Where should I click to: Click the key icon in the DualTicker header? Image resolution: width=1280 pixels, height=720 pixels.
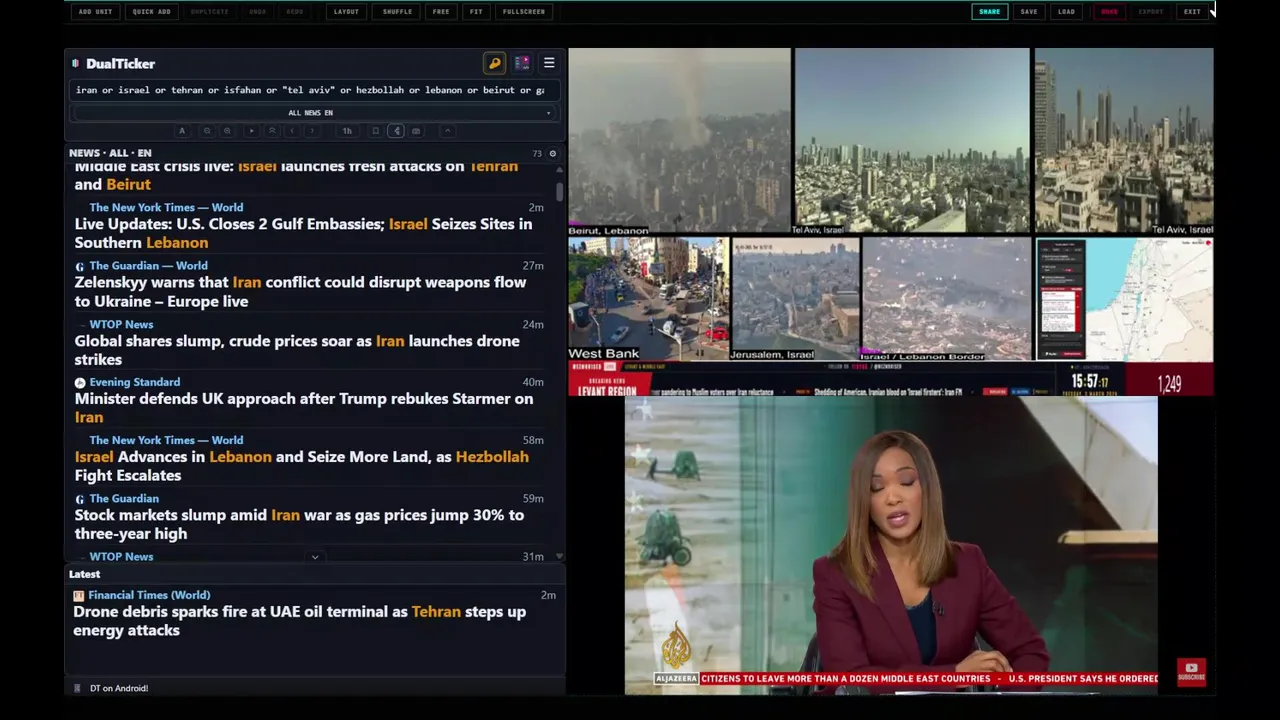(494, 63)
